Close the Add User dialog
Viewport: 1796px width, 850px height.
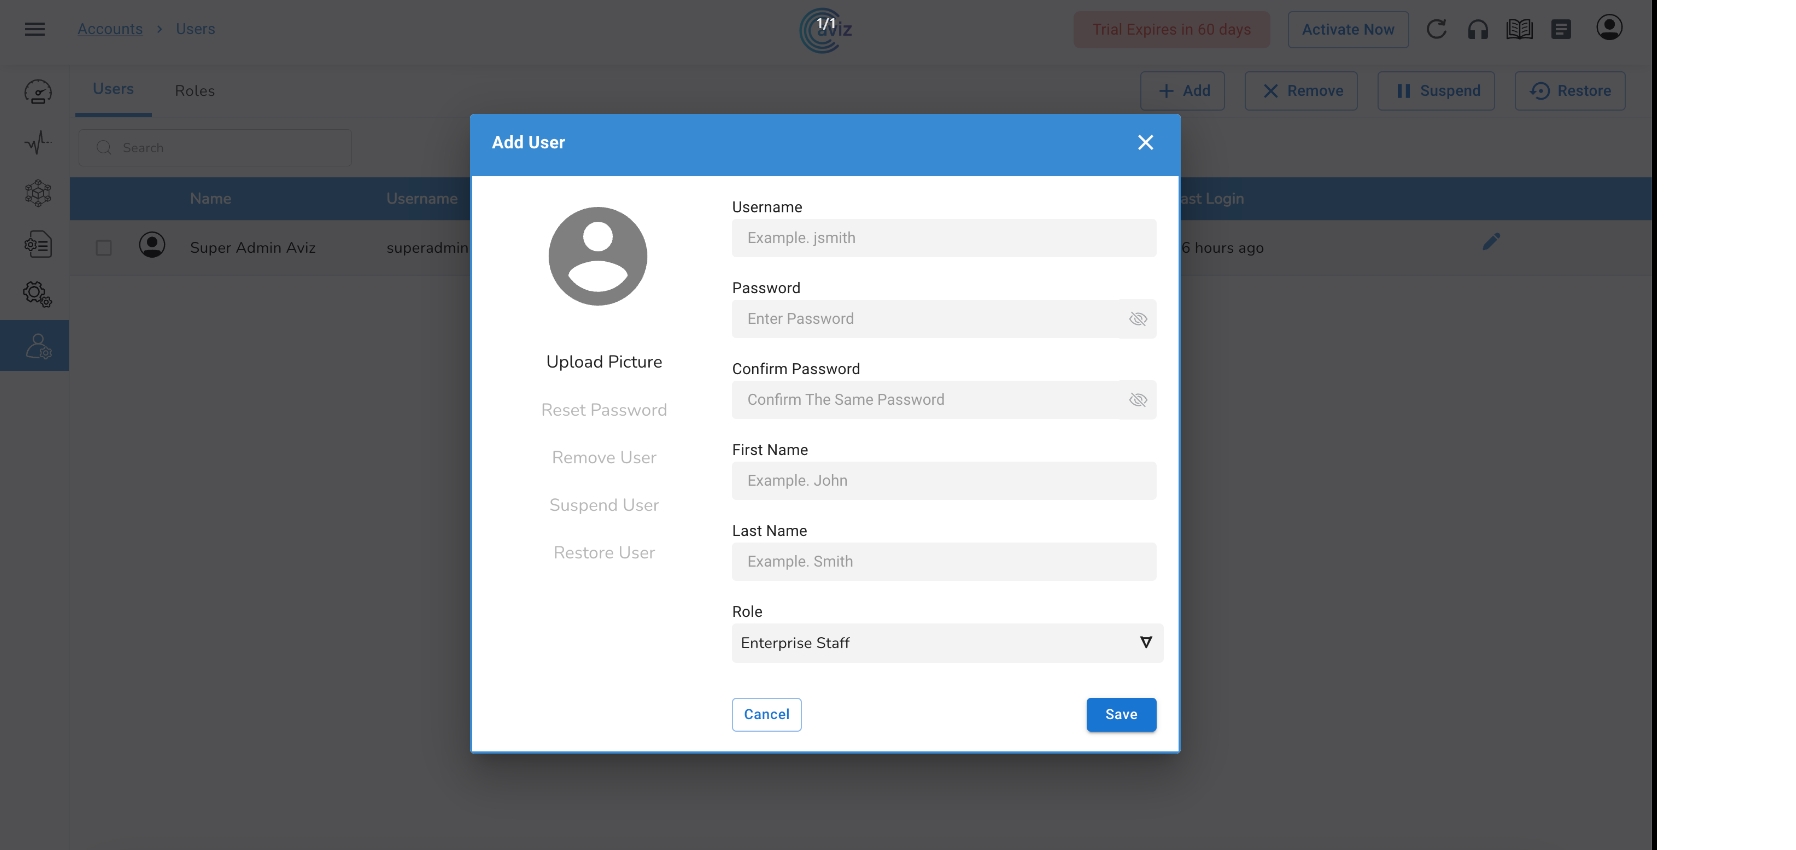click(1145, 143)
